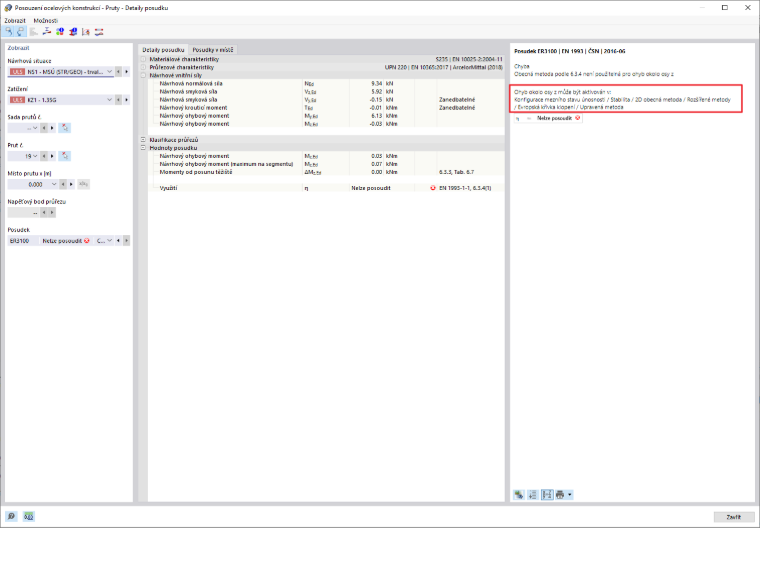Open the Návrhová situace dropdown
Viewport: 760px width, 570px height.
[110, 72]
